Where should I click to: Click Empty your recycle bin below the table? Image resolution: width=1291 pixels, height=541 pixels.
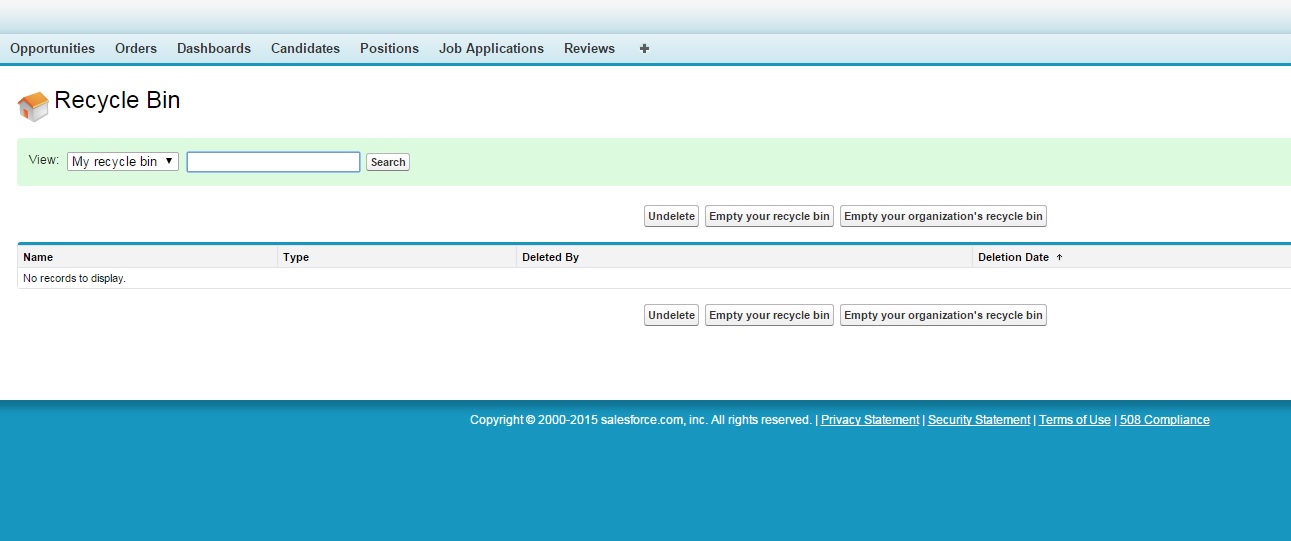tap(769, 316)
